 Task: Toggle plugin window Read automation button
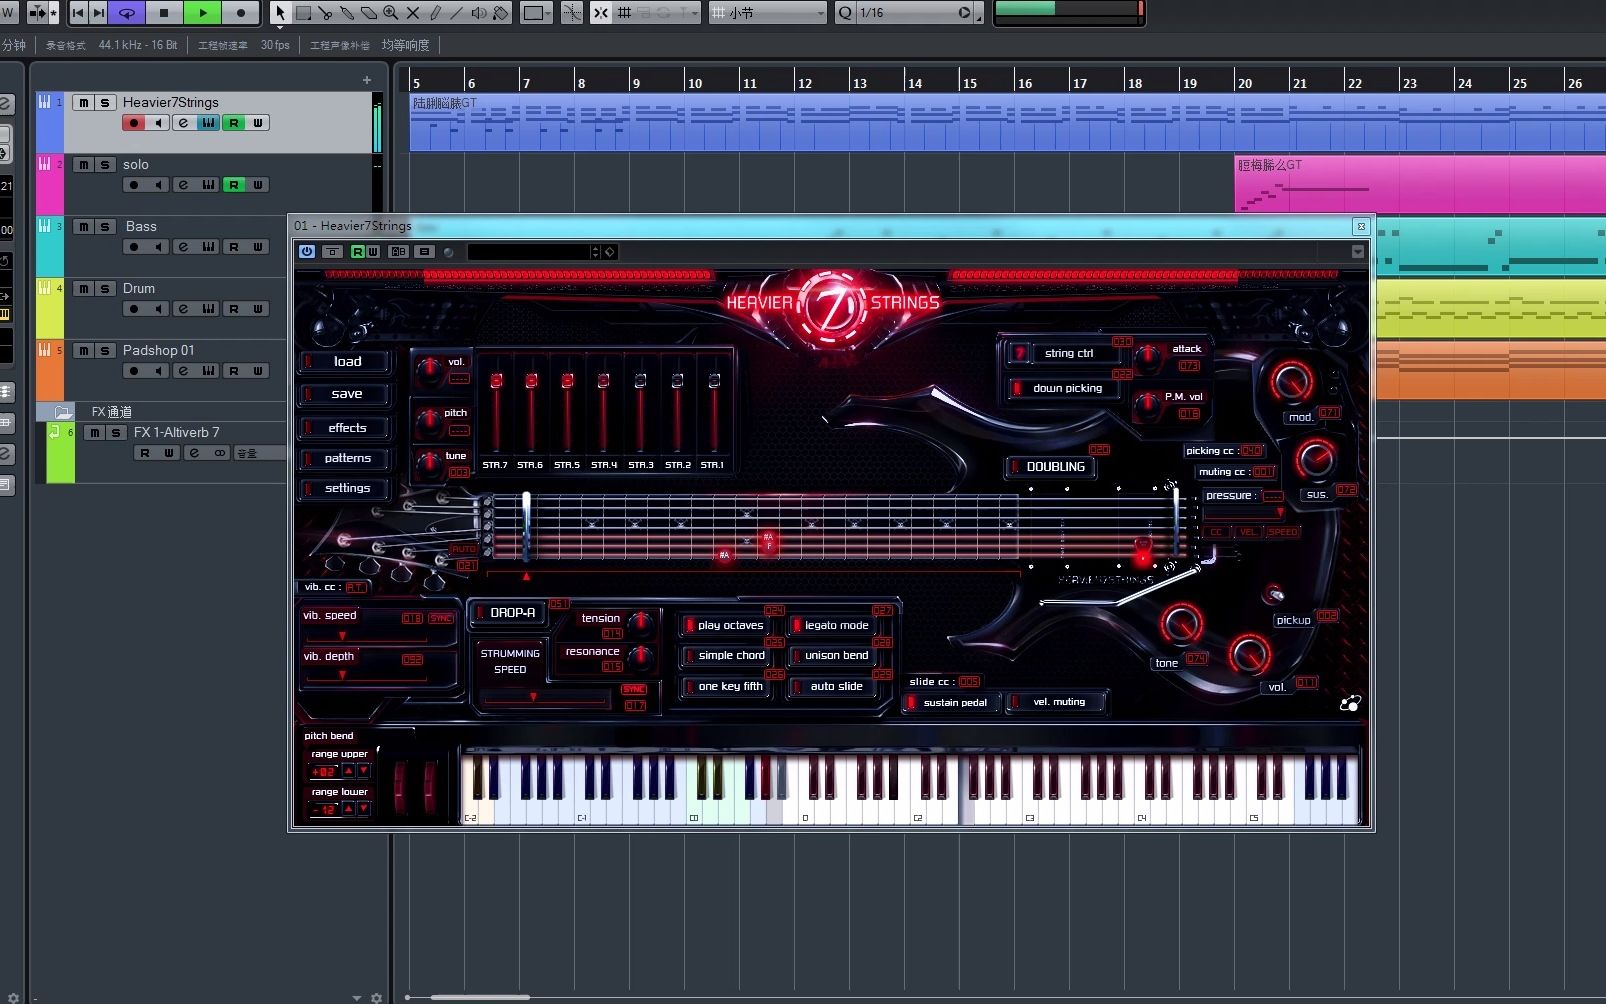click(357, 252)
